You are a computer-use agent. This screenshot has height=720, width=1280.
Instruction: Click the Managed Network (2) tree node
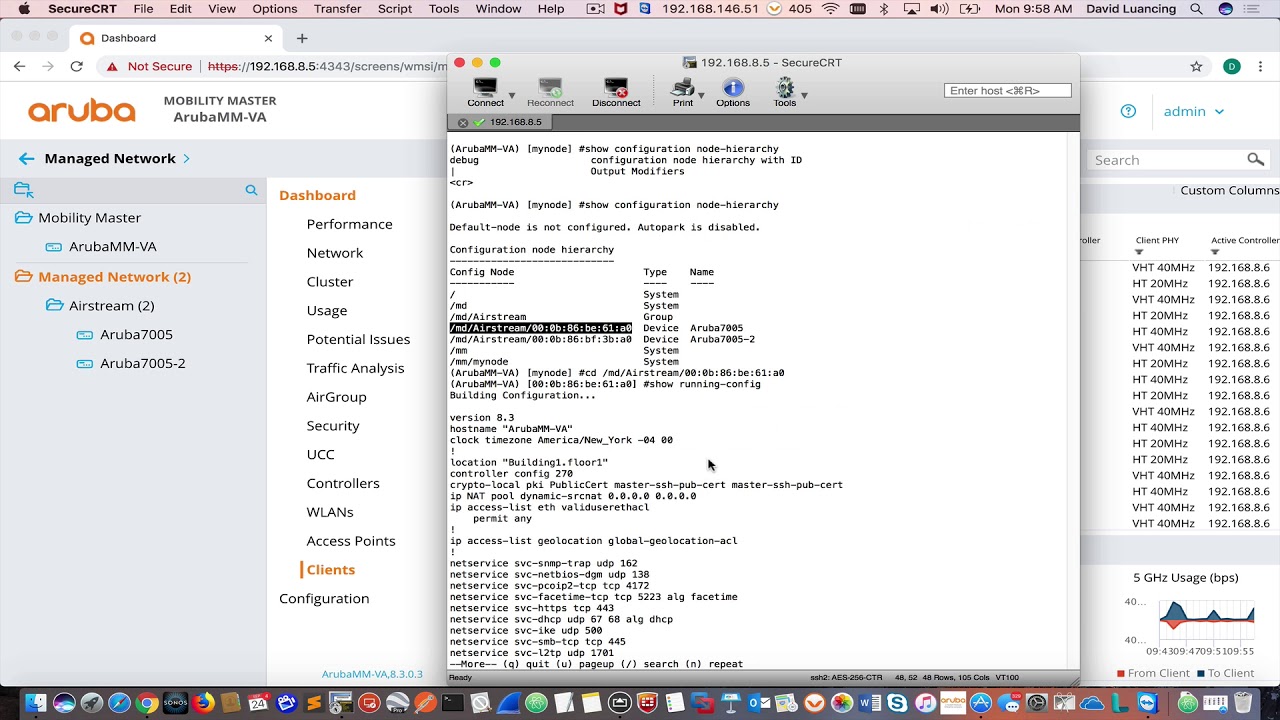[x=114, y=277]
